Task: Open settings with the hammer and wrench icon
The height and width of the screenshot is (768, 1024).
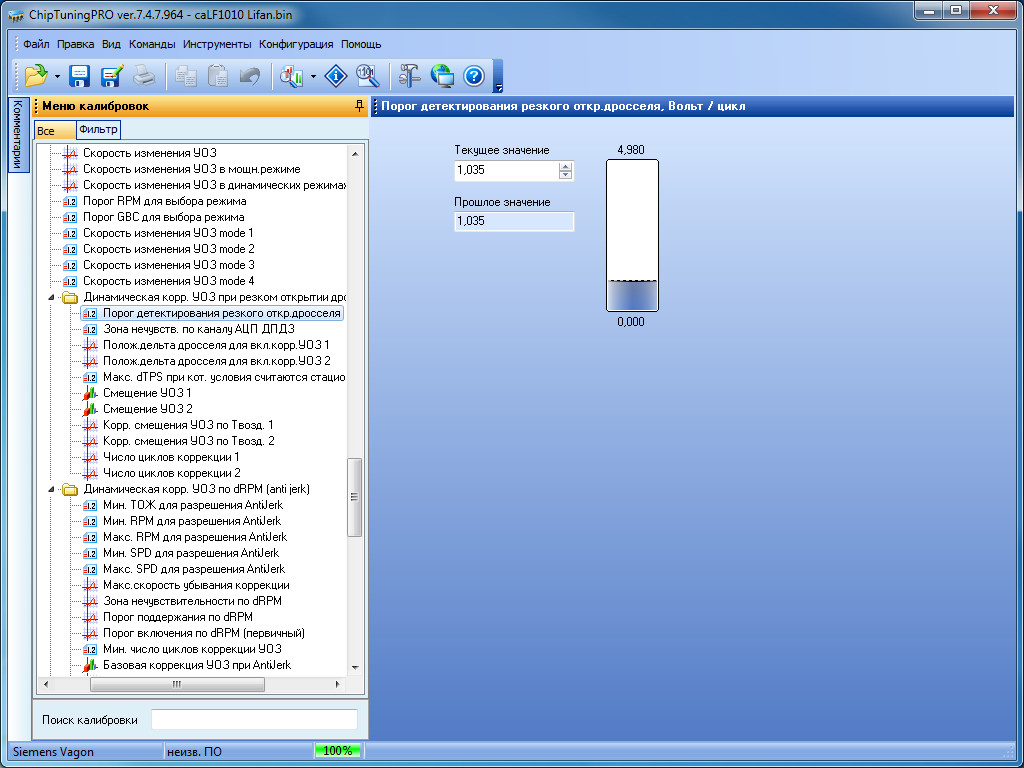Action: click(x=410, y=76)
